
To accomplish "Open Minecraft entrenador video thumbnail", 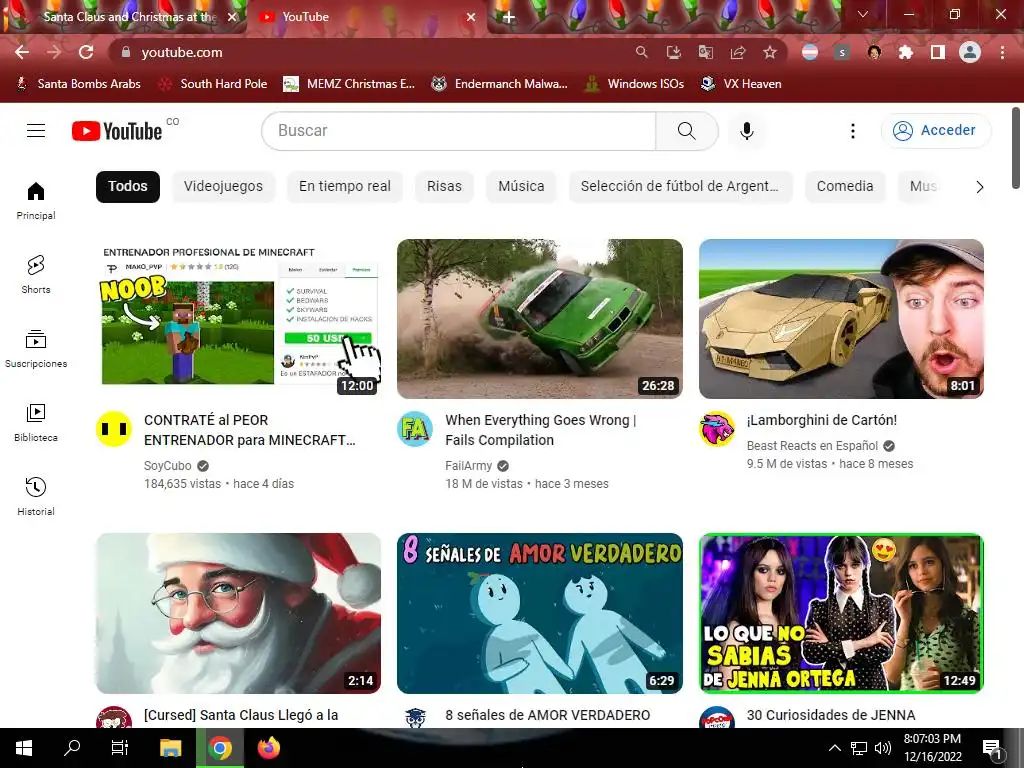I will [238, 319].
